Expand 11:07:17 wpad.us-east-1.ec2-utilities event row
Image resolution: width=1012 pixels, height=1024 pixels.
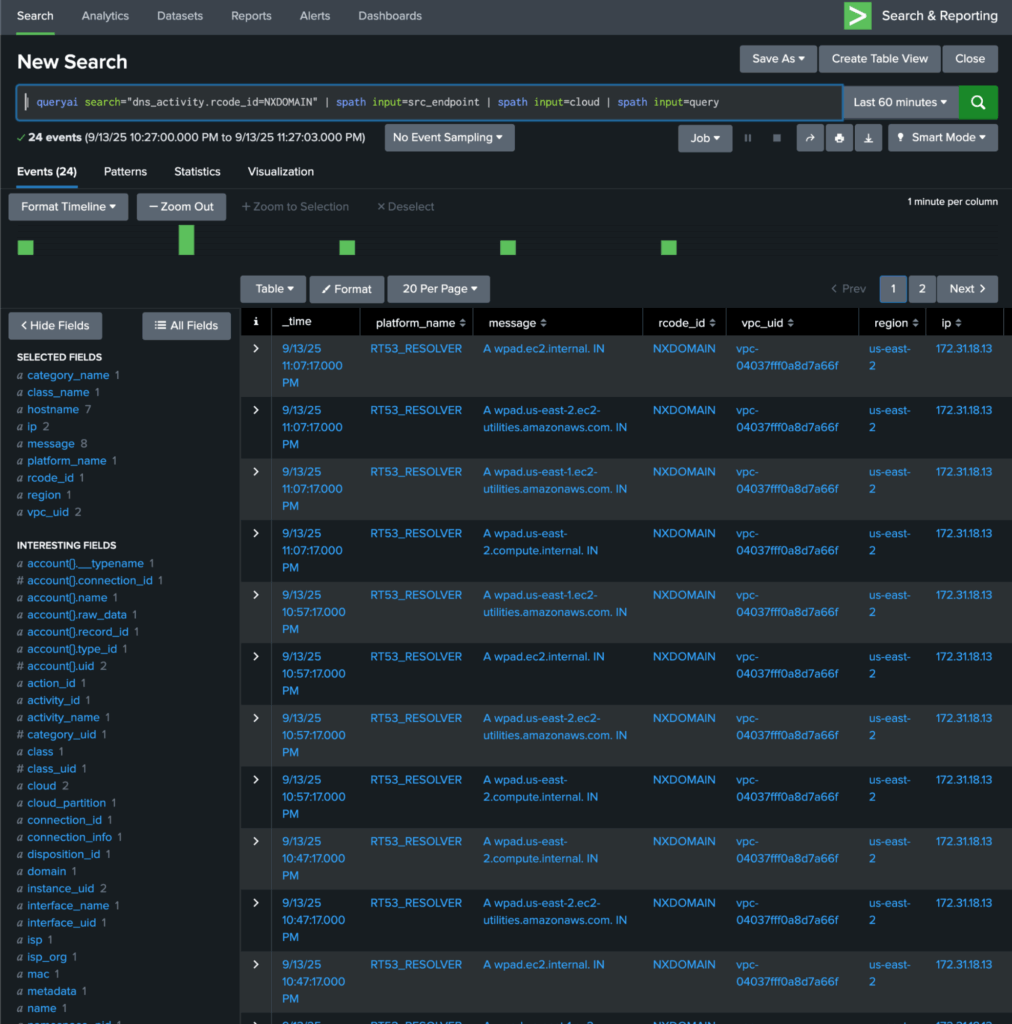click(256, 472)
